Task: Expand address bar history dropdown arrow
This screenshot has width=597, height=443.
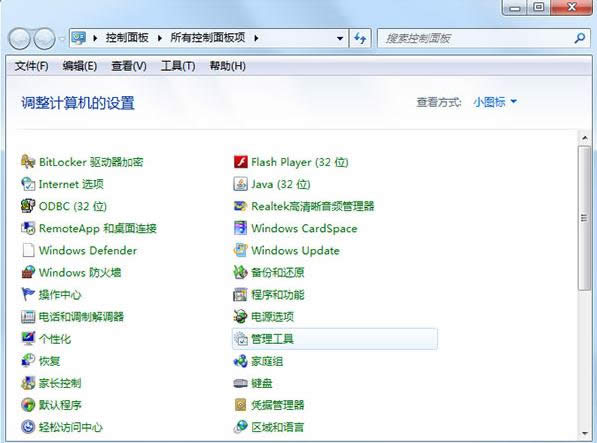Action: [x=340, y=38]
